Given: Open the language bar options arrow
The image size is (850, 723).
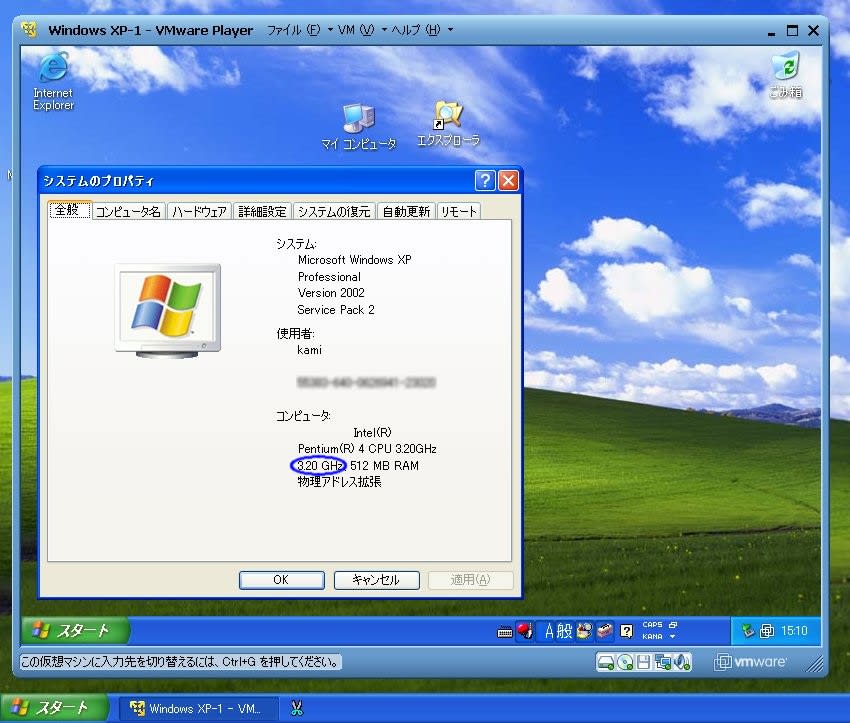Looking at the screenshot, I should point(672,637).
